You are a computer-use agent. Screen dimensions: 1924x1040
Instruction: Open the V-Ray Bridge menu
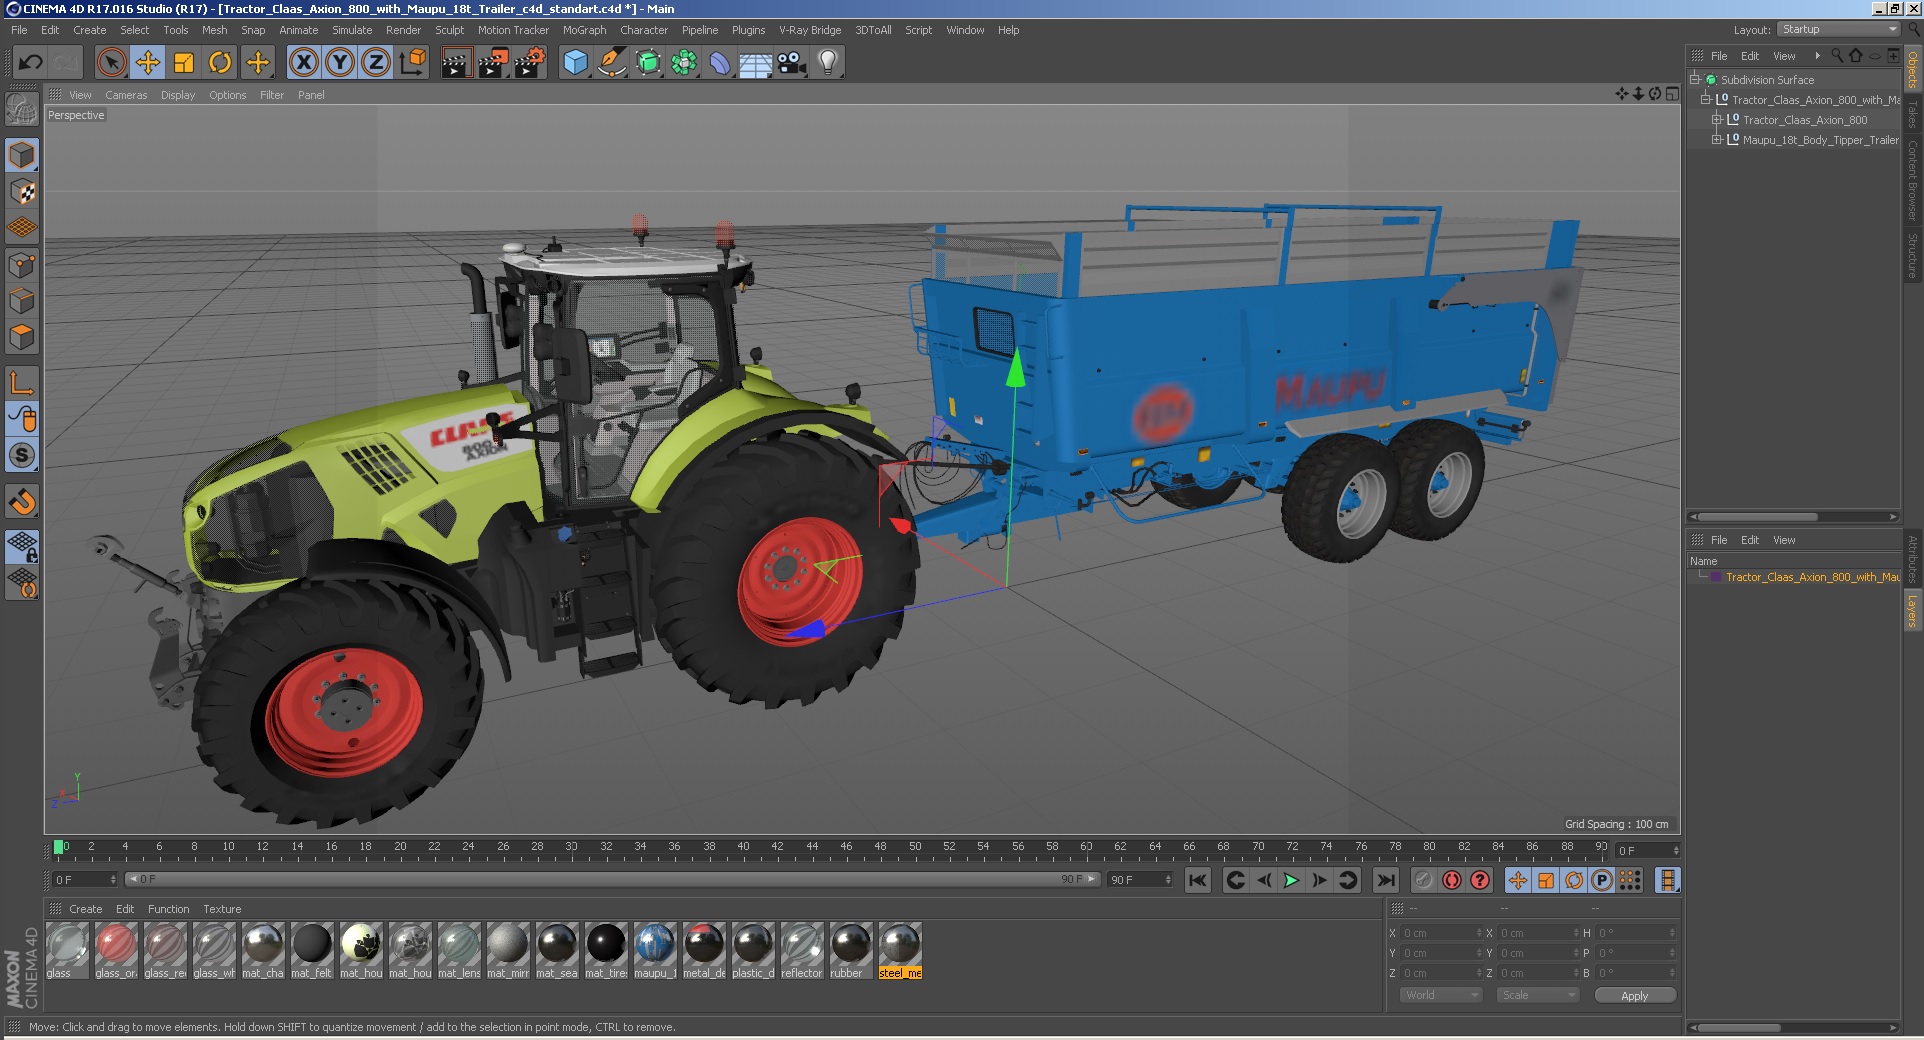click(x=810, y=30)
